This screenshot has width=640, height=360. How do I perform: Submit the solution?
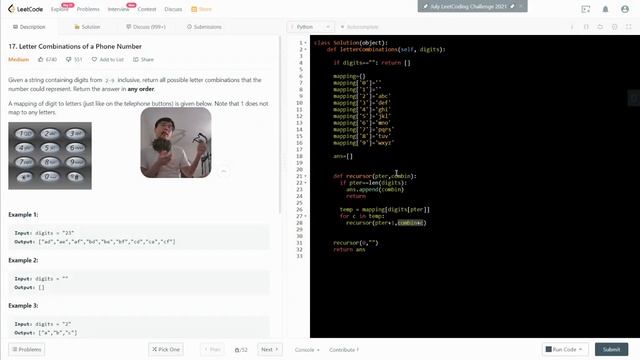tap(611, 349)
